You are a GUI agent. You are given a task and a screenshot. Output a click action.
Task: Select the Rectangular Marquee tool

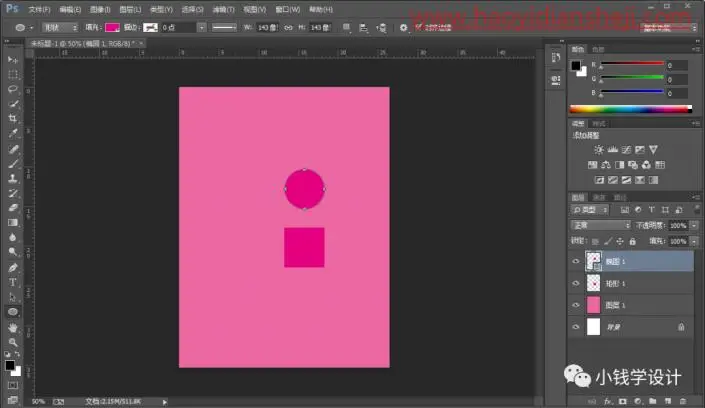(13, 75)
